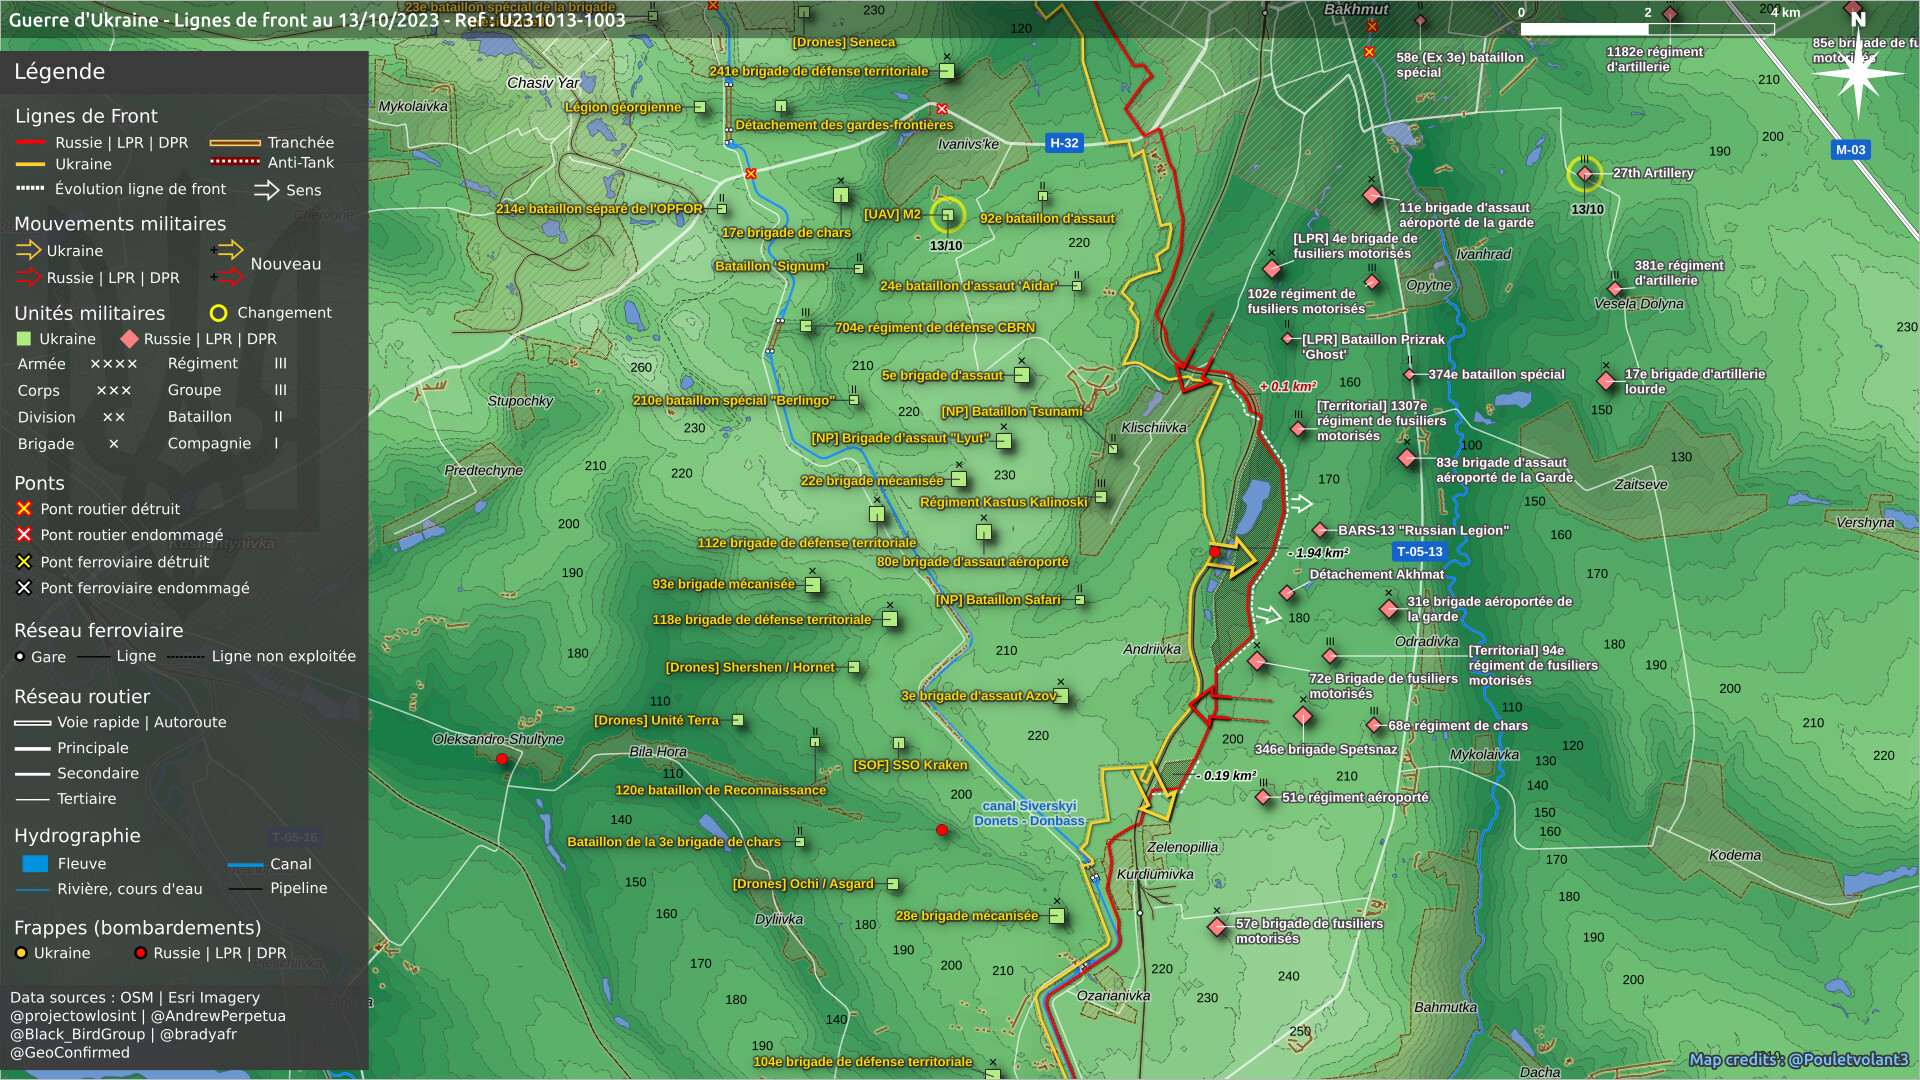The height and width of the screenshot is (1080, 1920).
Task: Click the yellow Changement circle in legend
Action: [218, 313]
